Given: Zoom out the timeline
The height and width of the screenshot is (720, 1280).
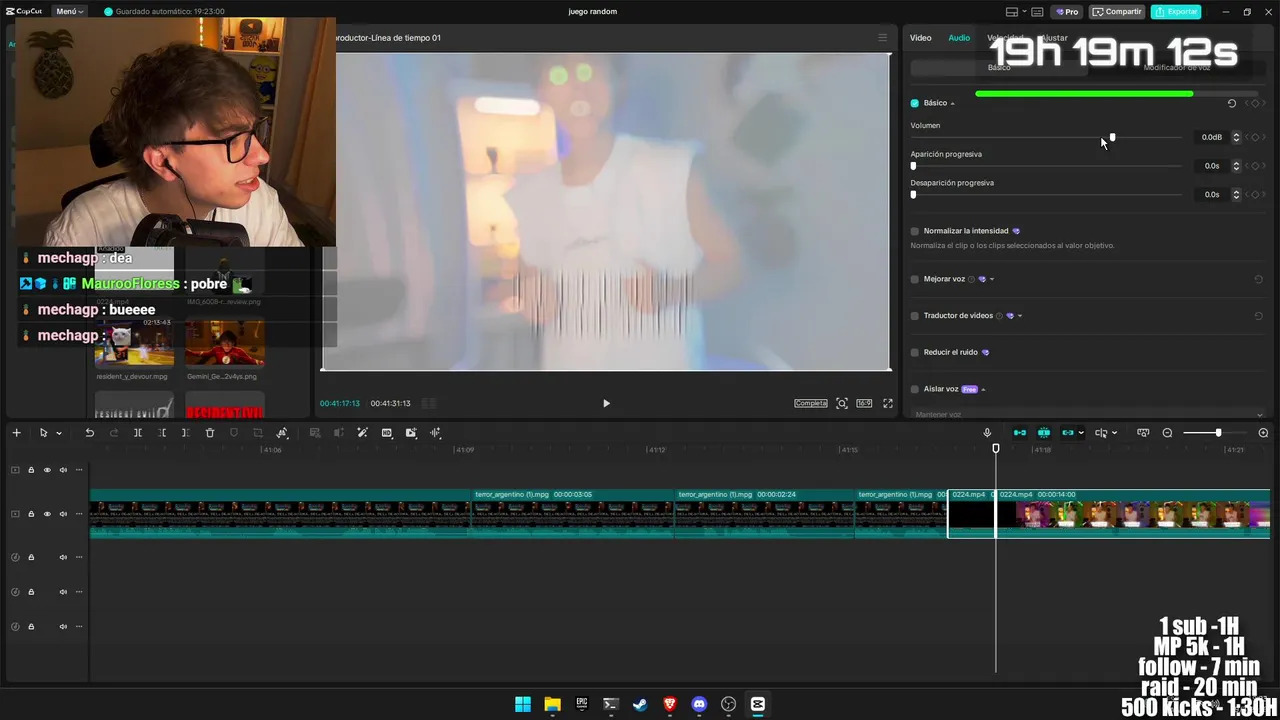Looking at the screenshot, I should 1167,433.
